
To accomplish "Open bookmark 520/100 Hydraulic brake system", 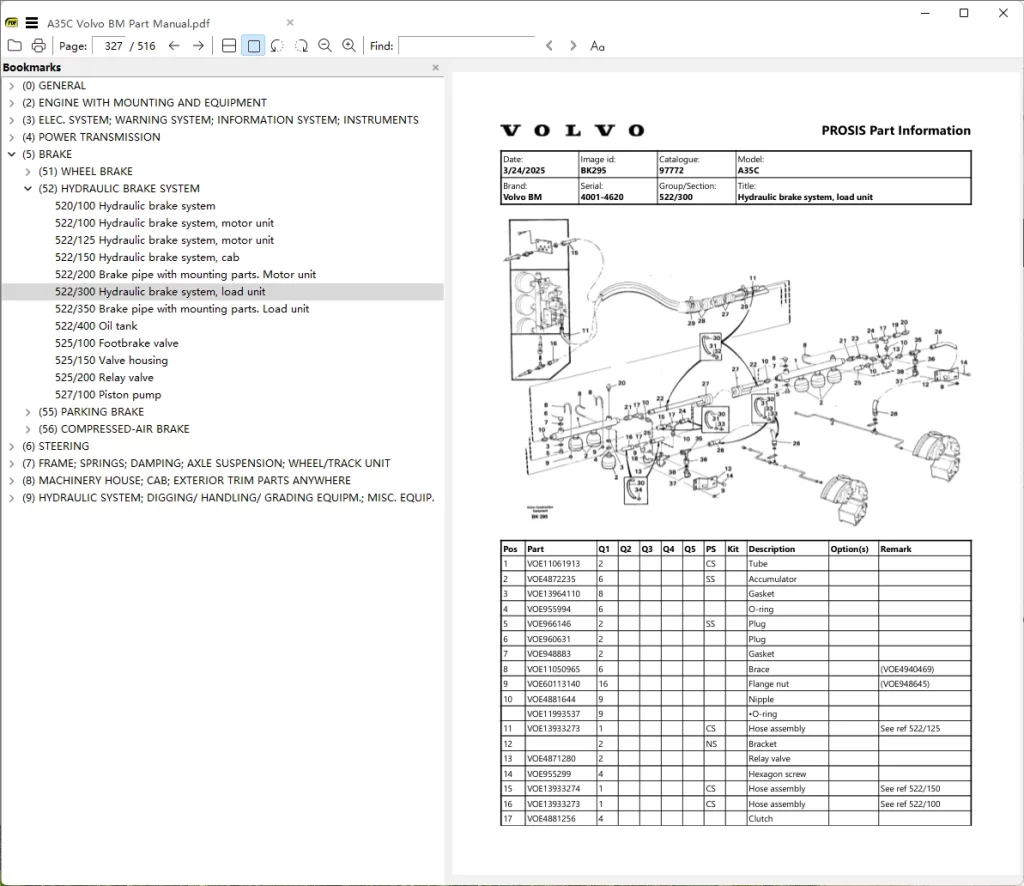I will [x=135, y=206].
